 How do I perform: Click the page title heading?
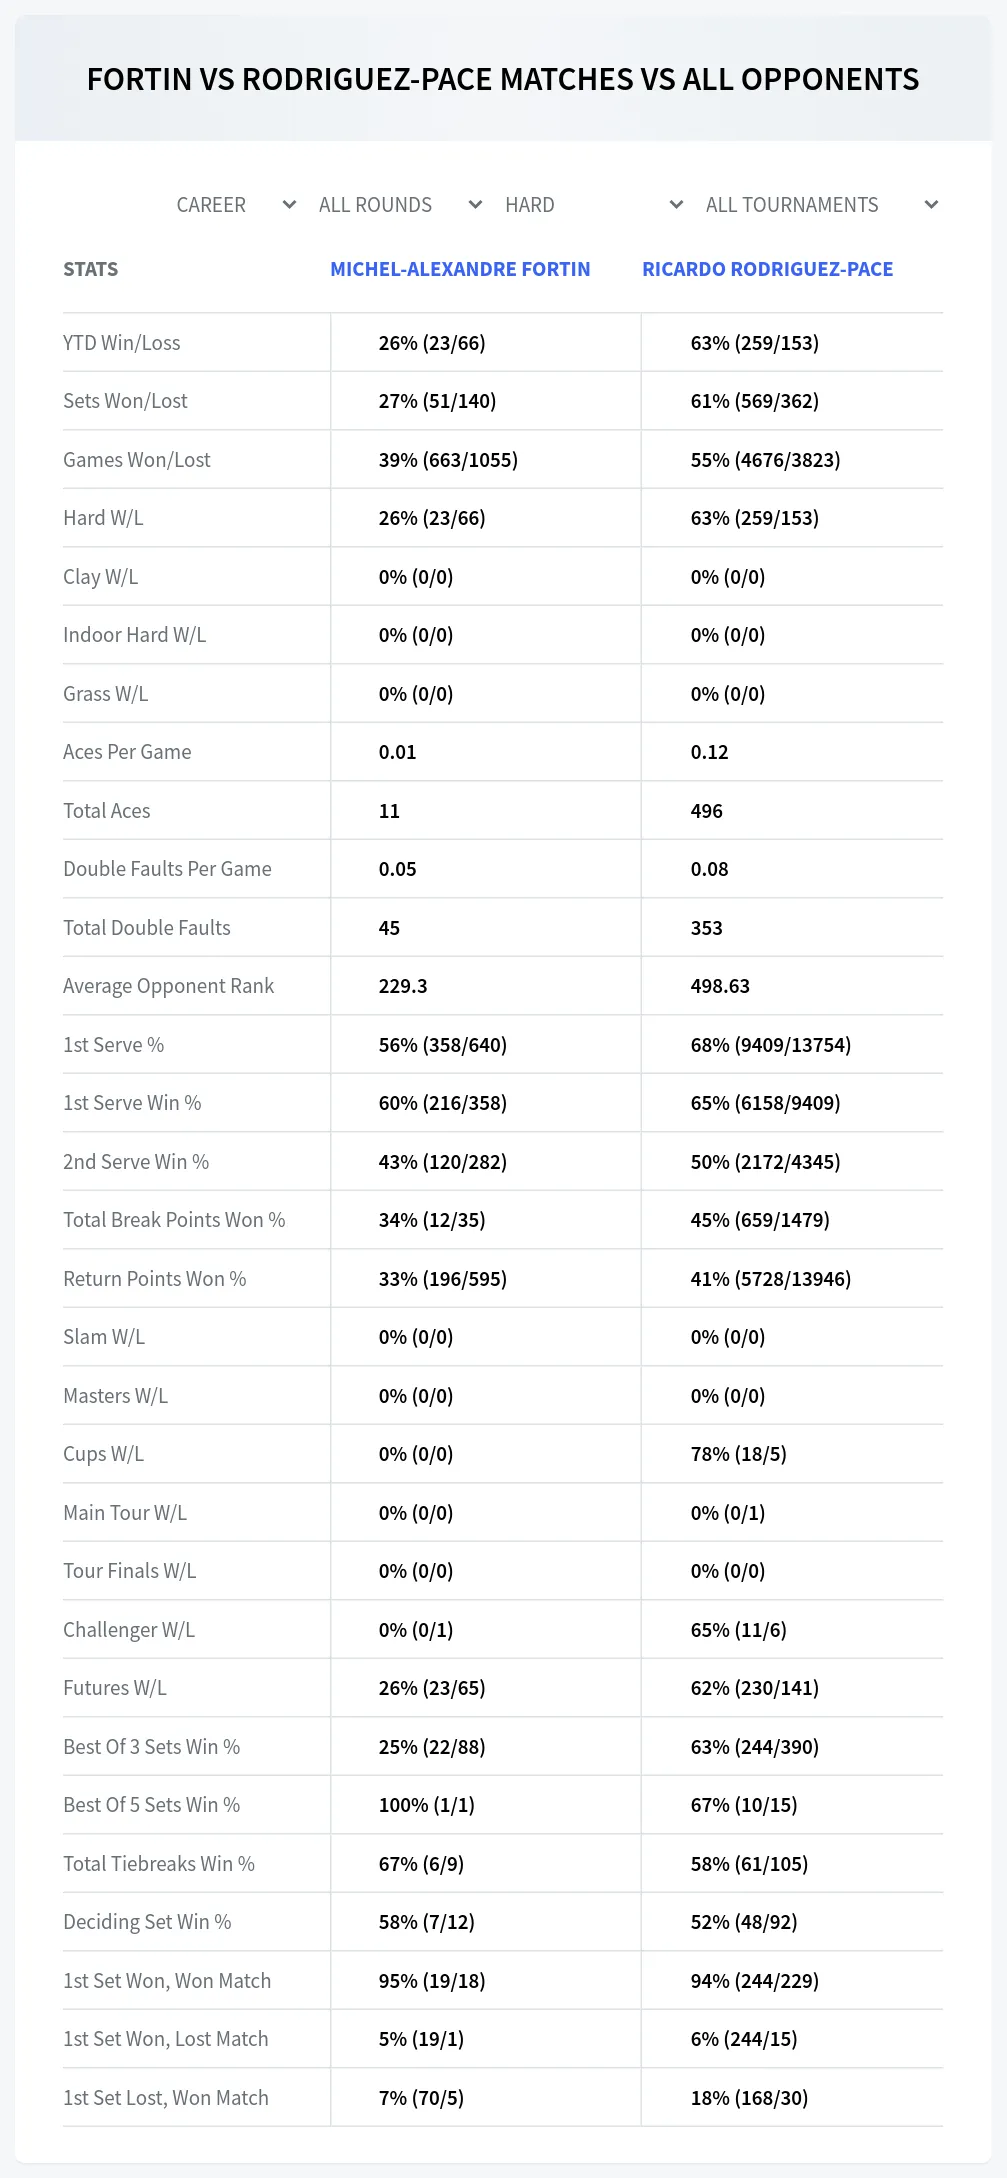click(x=503, y=79)
